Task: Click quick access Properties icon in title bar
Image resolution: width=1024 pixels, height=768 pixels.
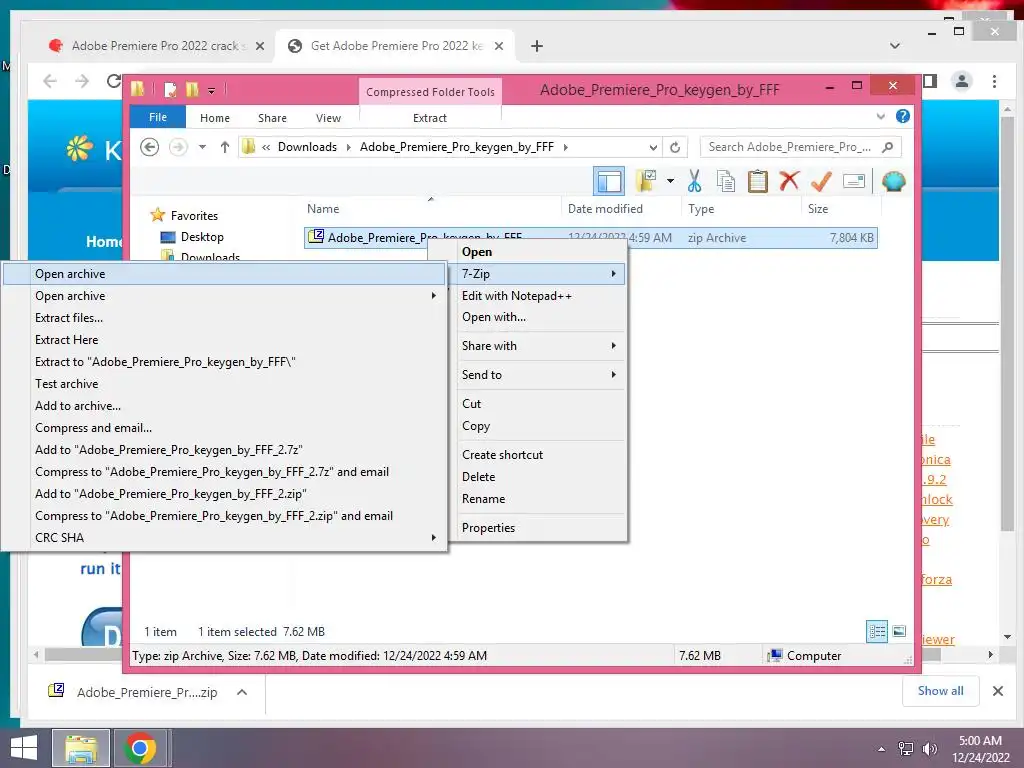Action: [x=170, y=89]
